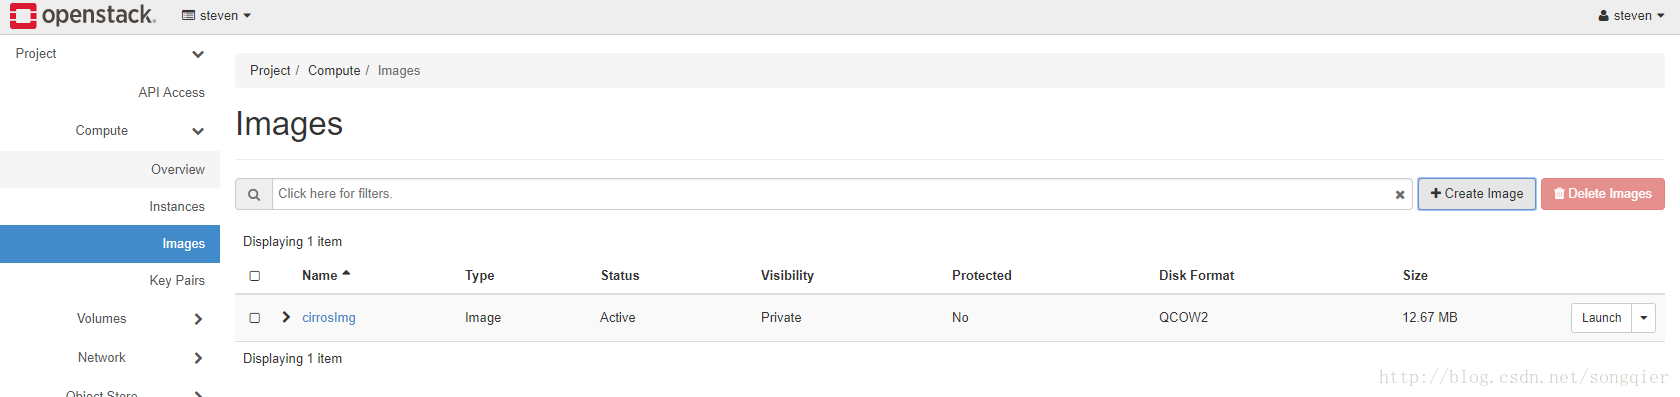
Task: Open the dropdown arrow beside Launch
Action: 1643,318
